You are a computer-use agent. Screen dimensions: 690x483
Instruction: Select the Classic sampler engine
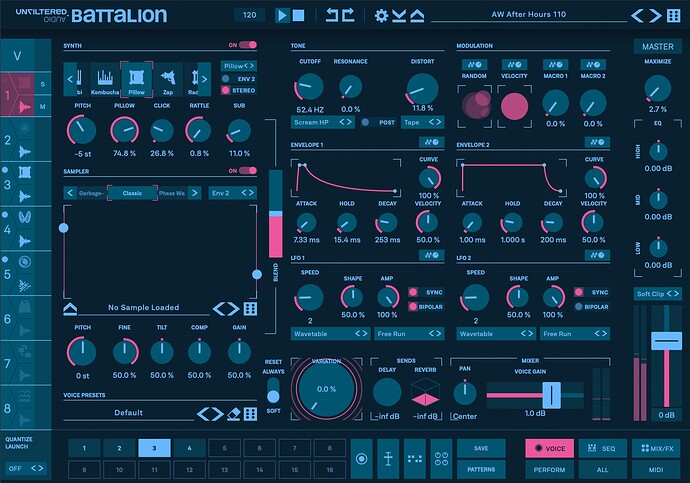click(132, 193)
